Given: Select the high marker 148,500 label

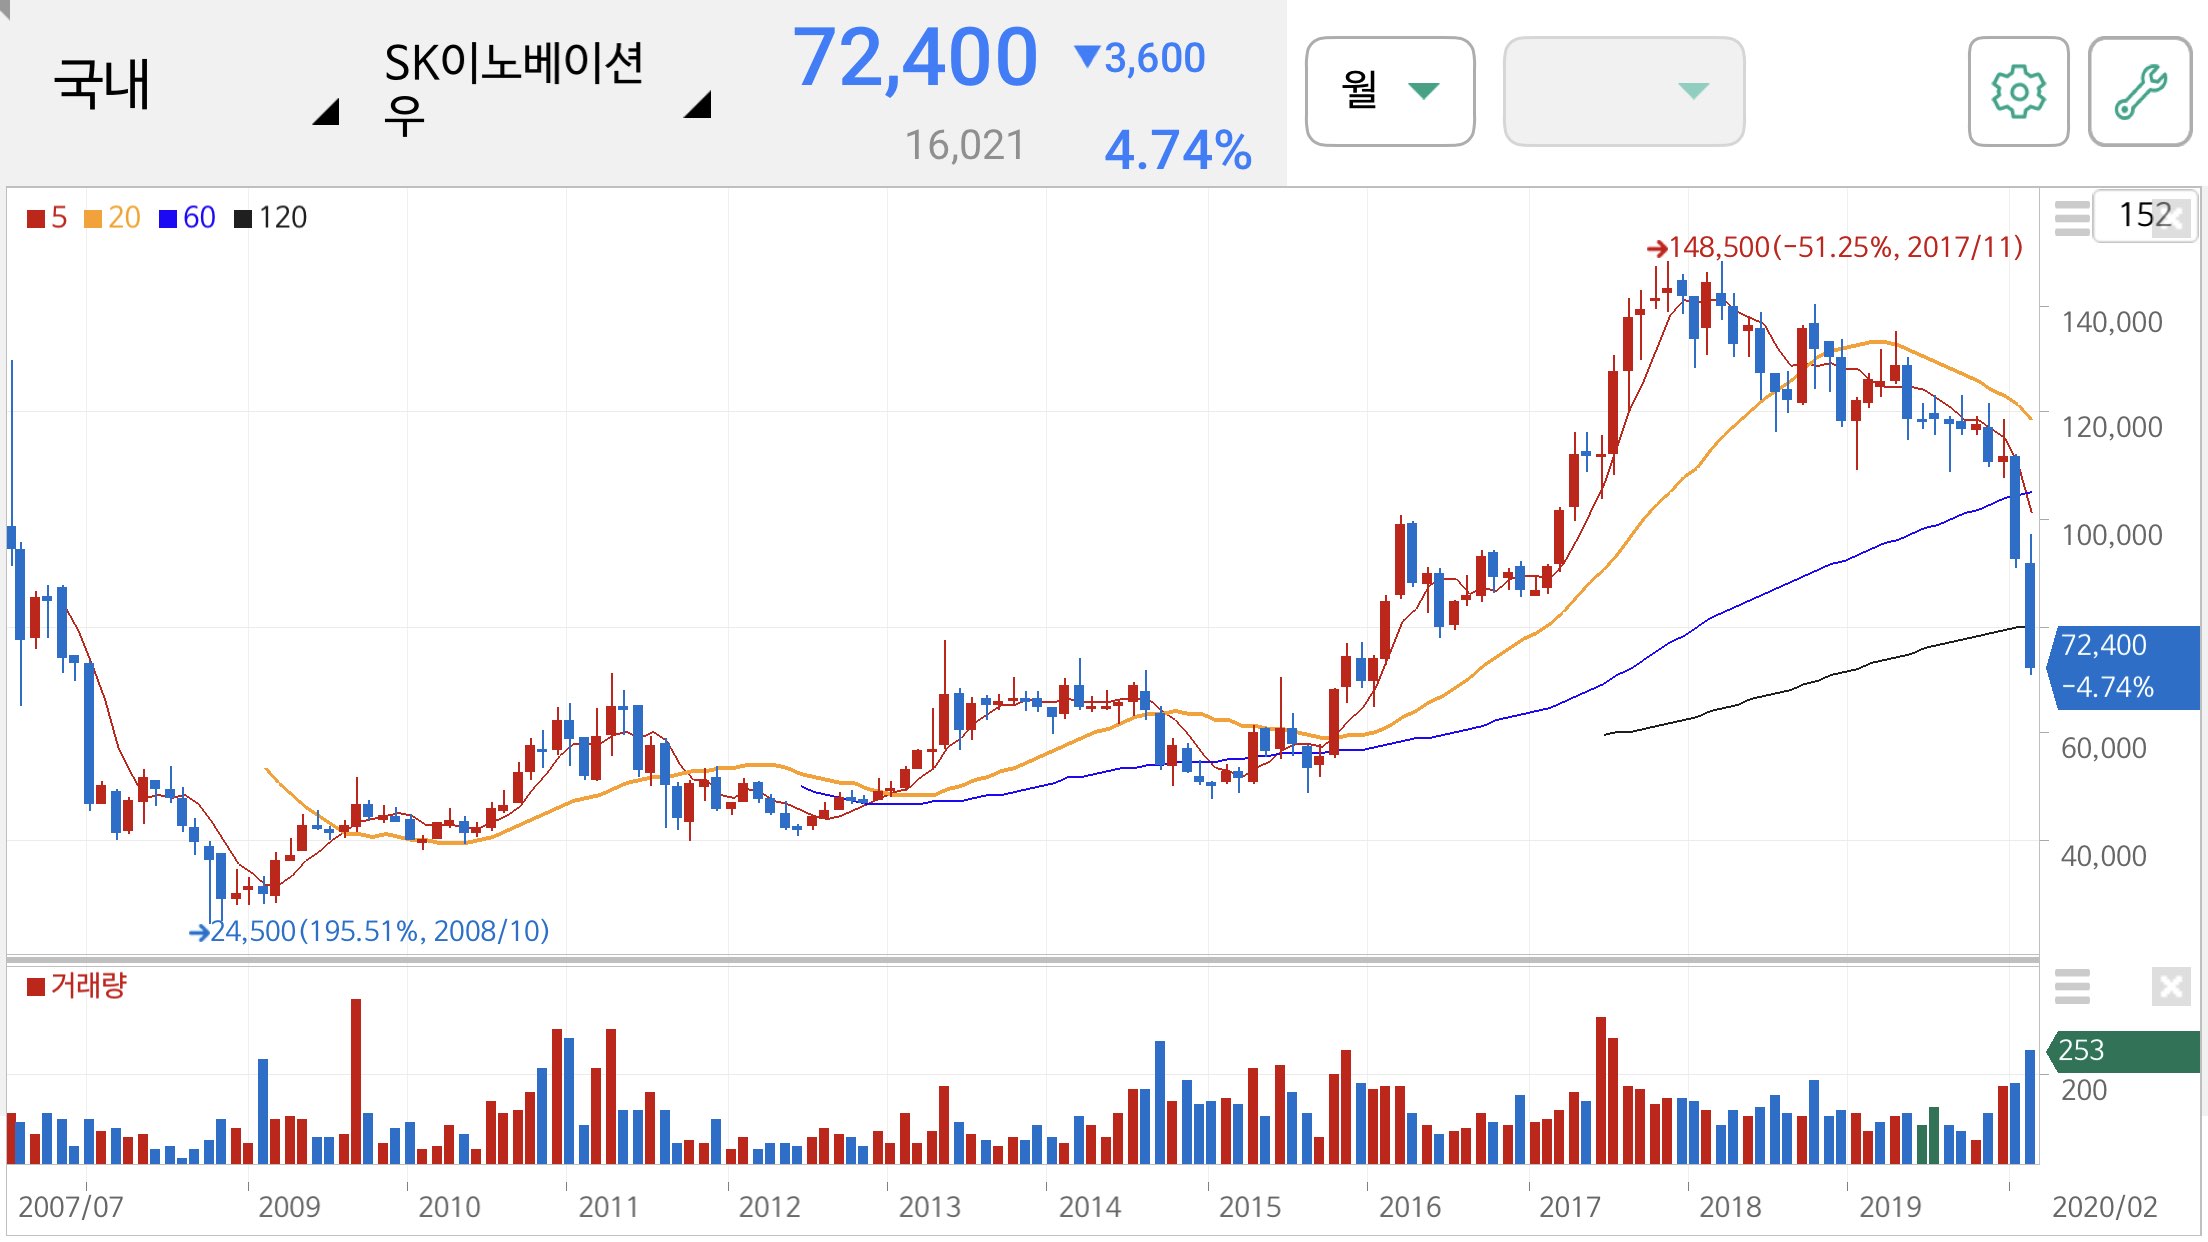Looking at the screenshot, I should [x=1835, y=247].
